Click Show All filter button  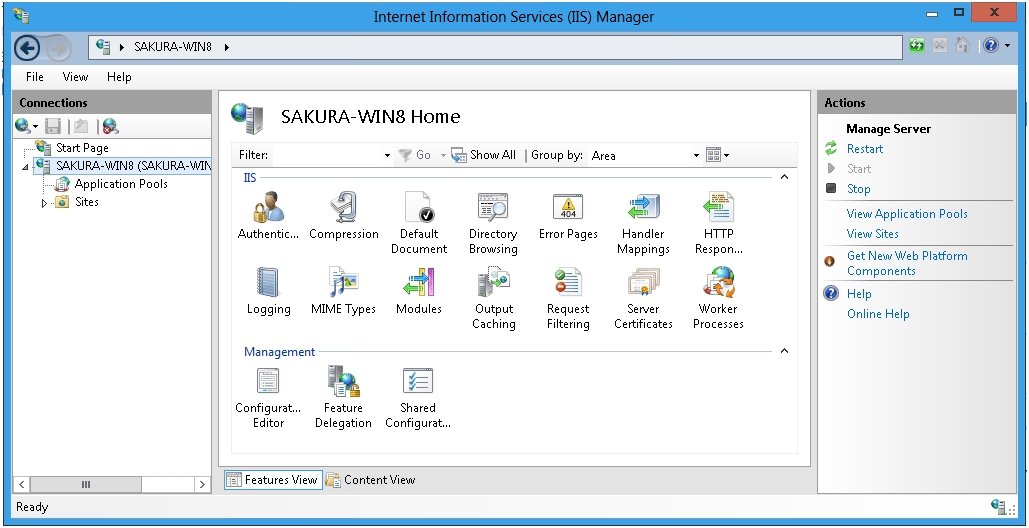[484, 155]
